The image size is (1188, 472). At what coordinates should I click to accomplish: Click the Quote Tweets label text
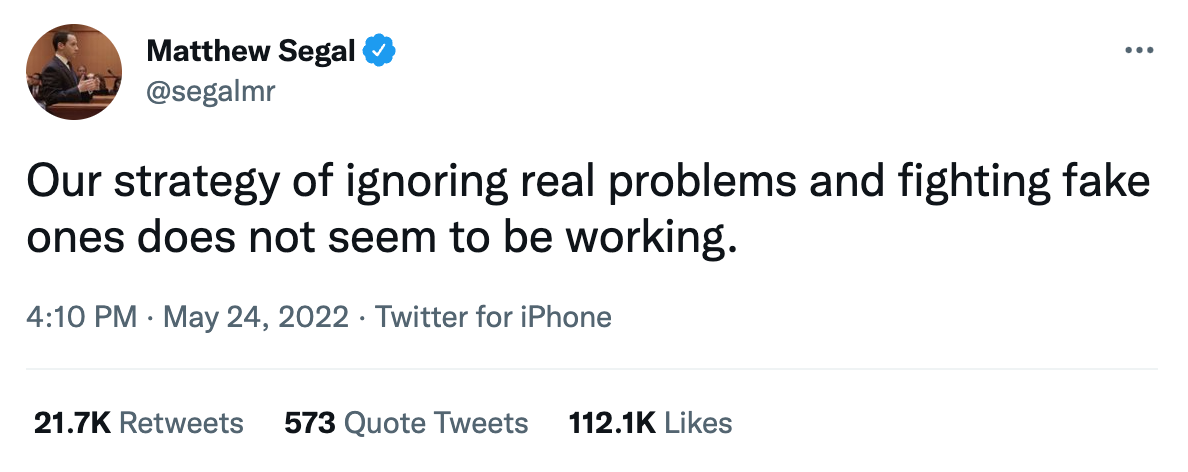tap(436, 423)
